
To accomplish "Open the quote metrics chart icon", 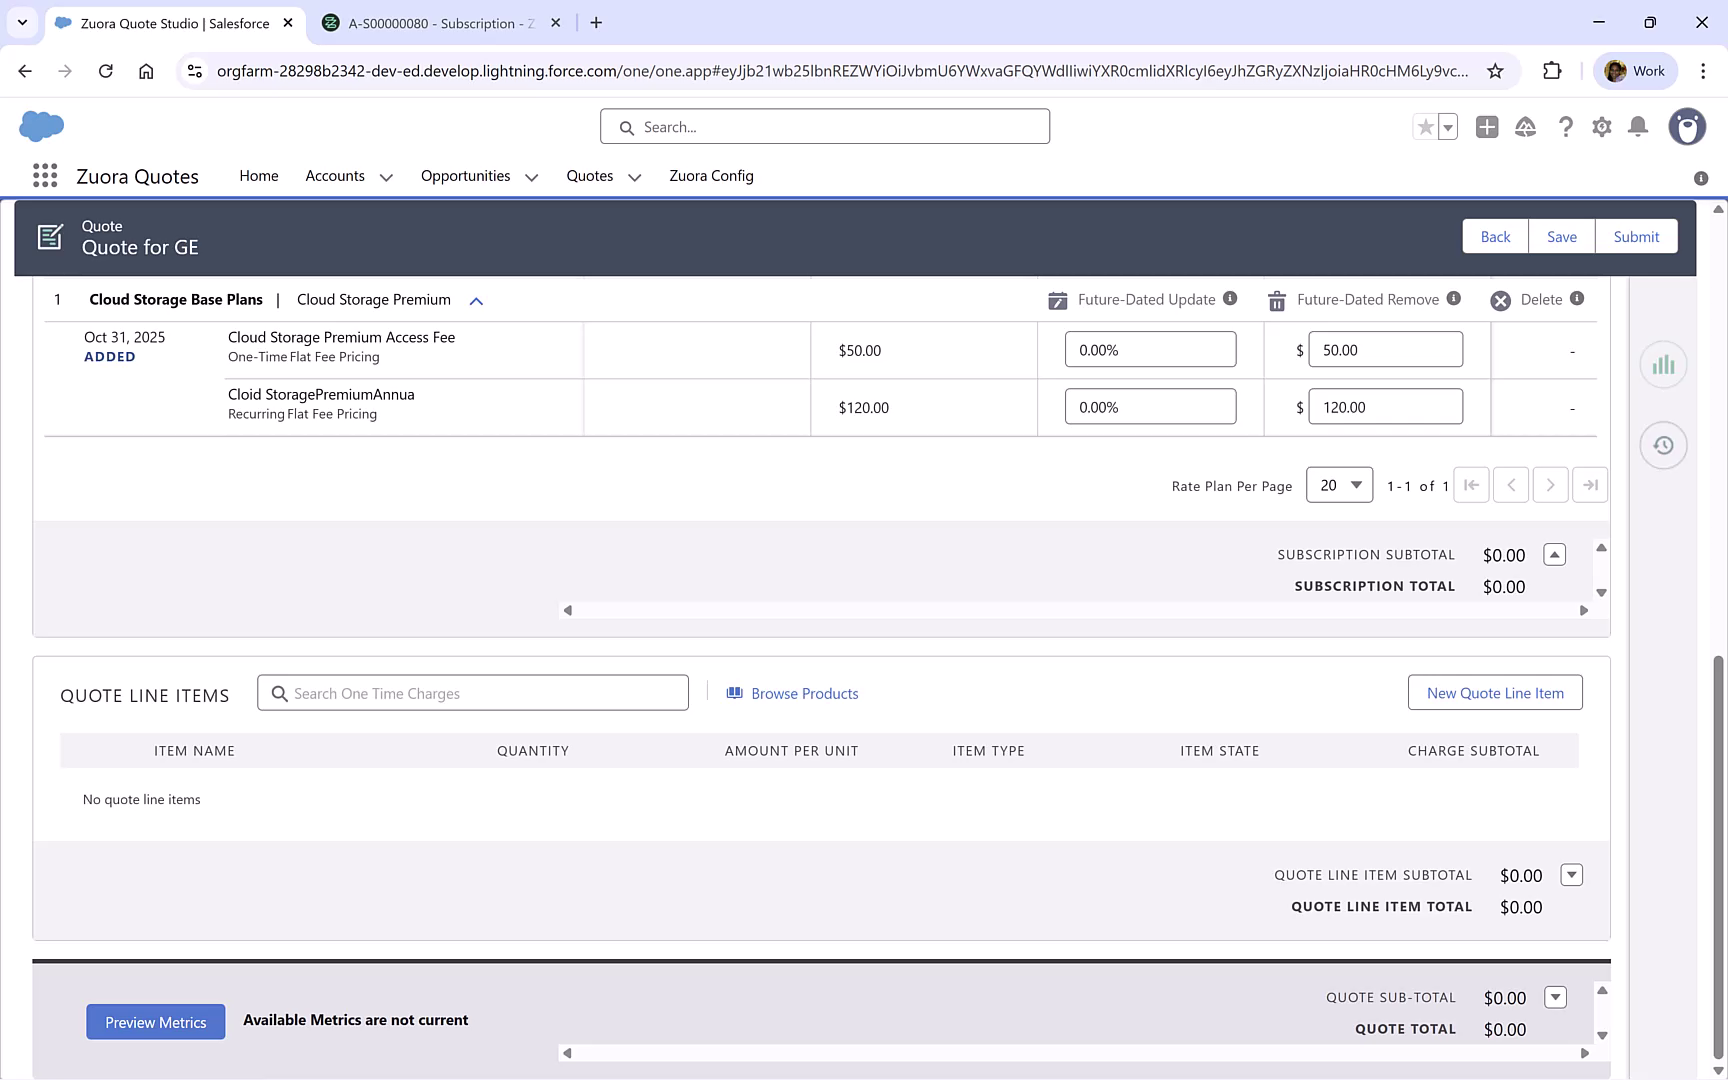I will [1663, 364].
